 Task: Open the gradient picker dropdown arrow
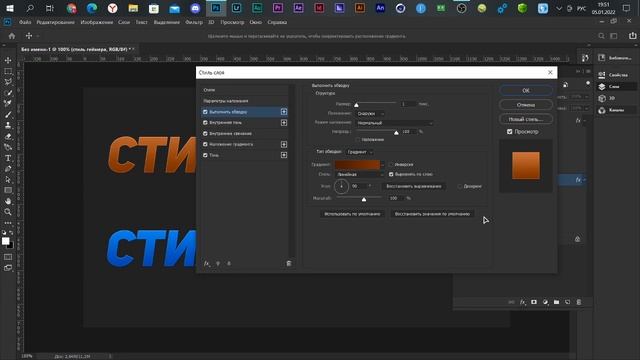click(382, 164)
